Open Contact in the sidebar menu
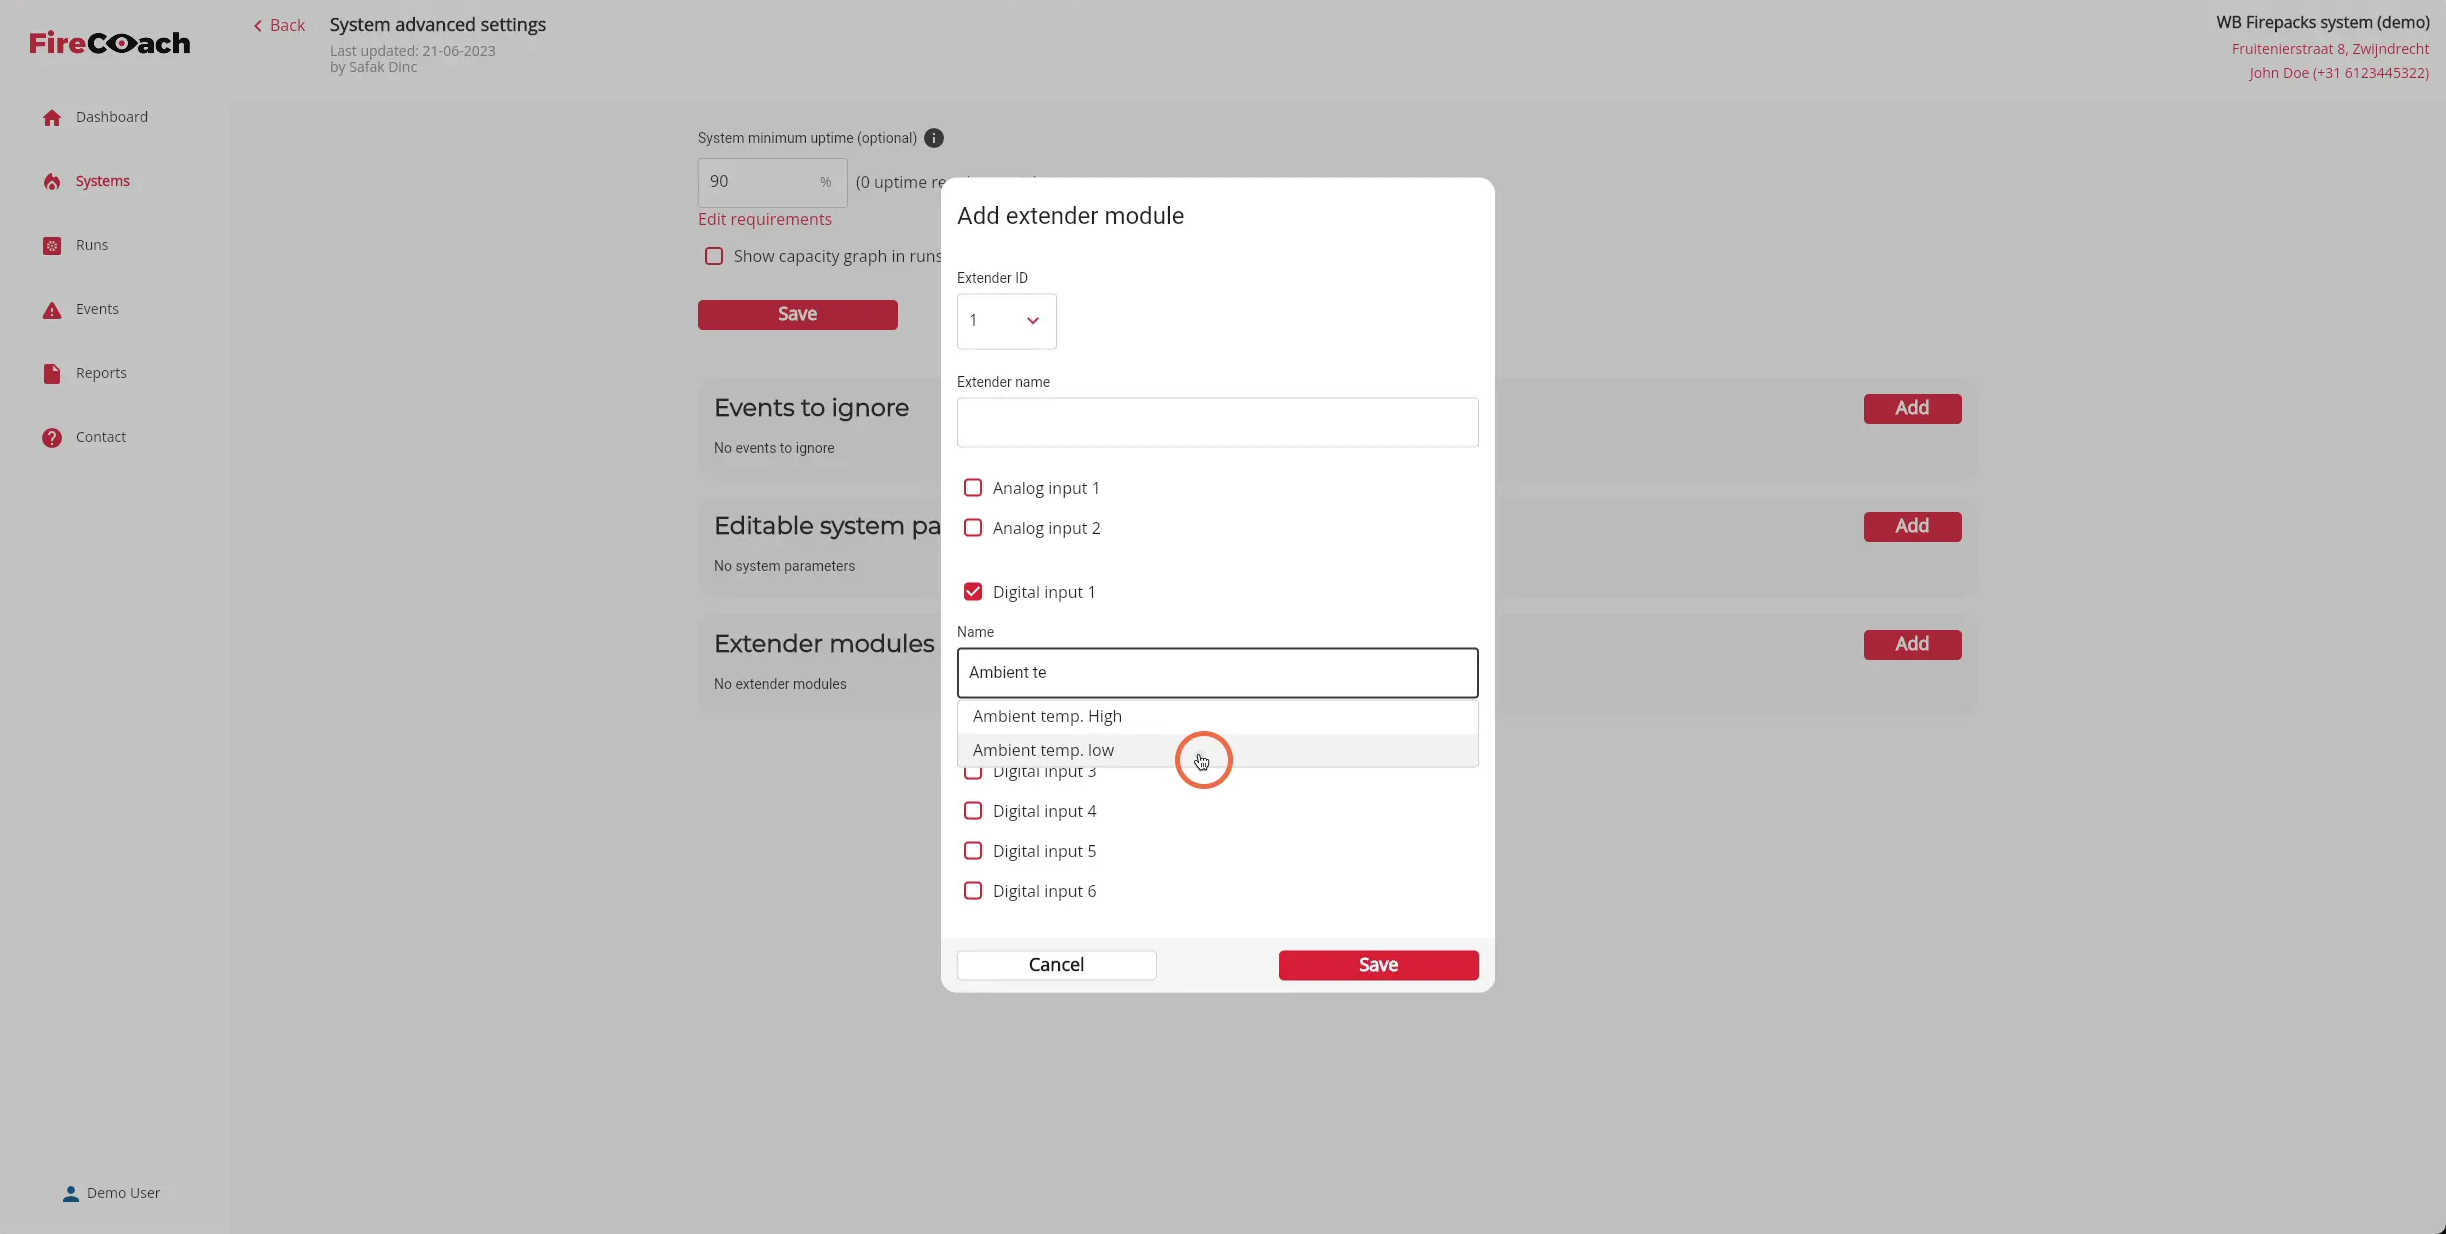 click(x=101, y=437)
